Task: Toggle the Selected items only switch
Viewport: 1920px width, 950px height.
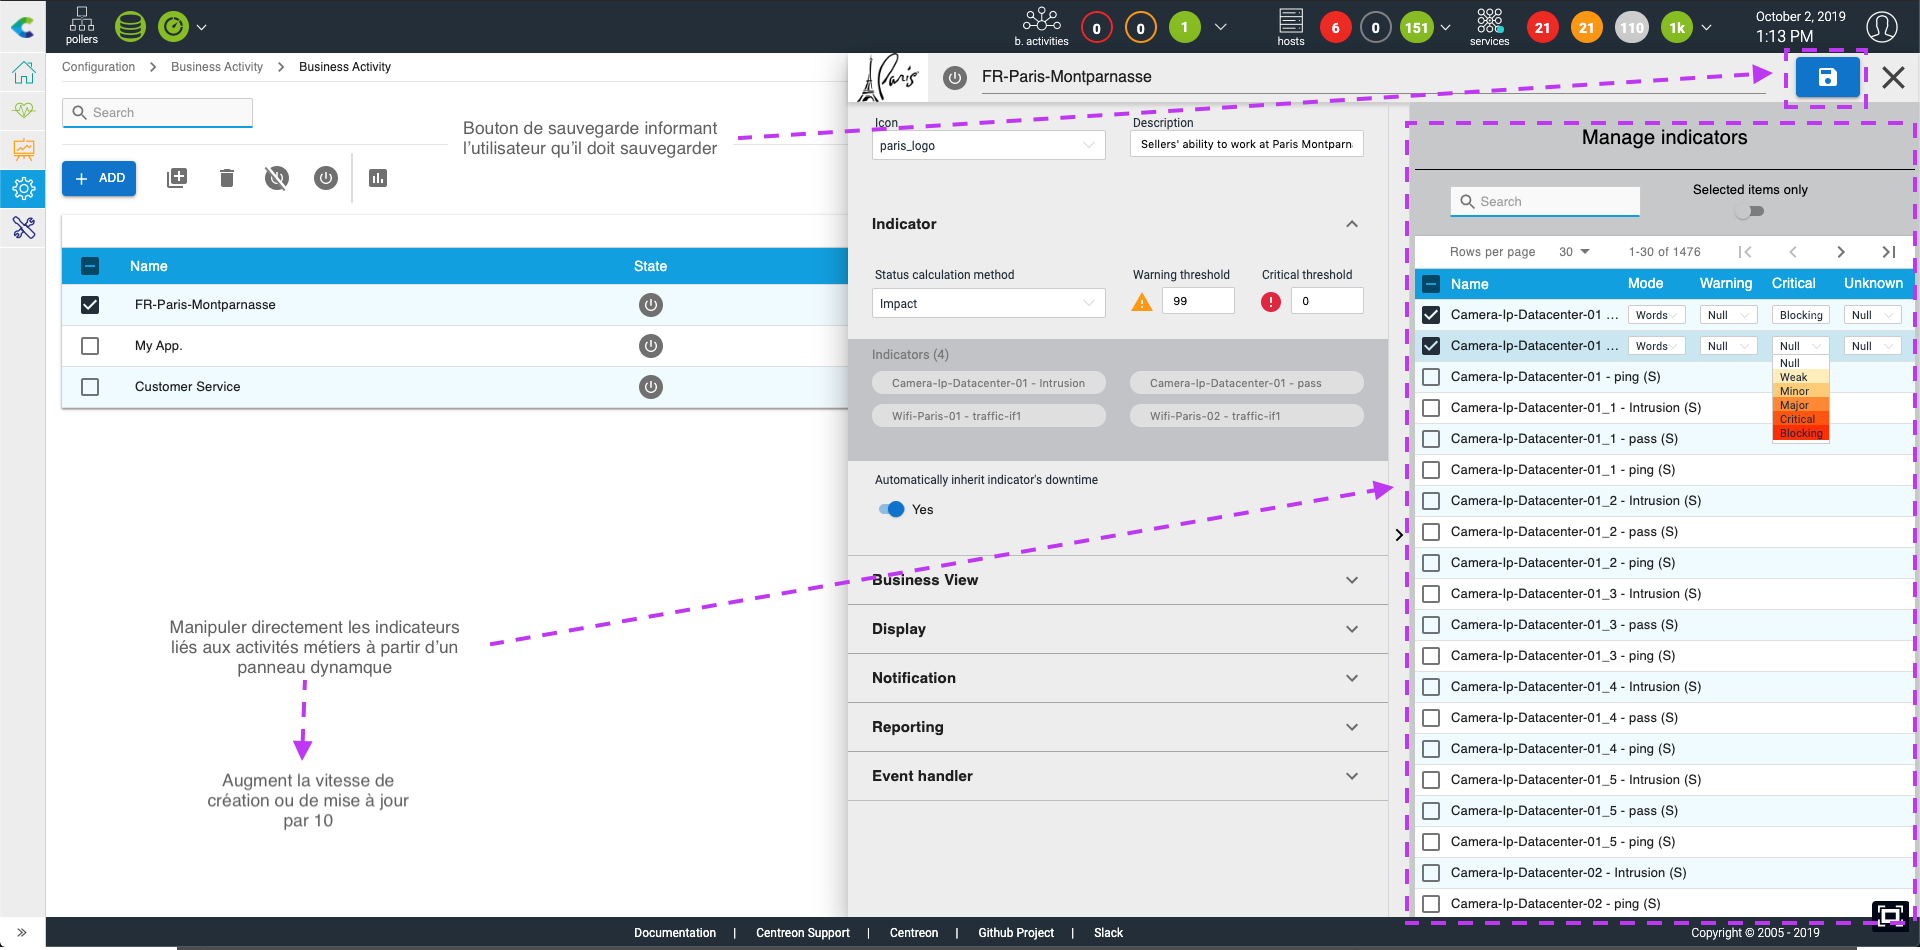Action: pyautogui.click(x=1750, y=211)
